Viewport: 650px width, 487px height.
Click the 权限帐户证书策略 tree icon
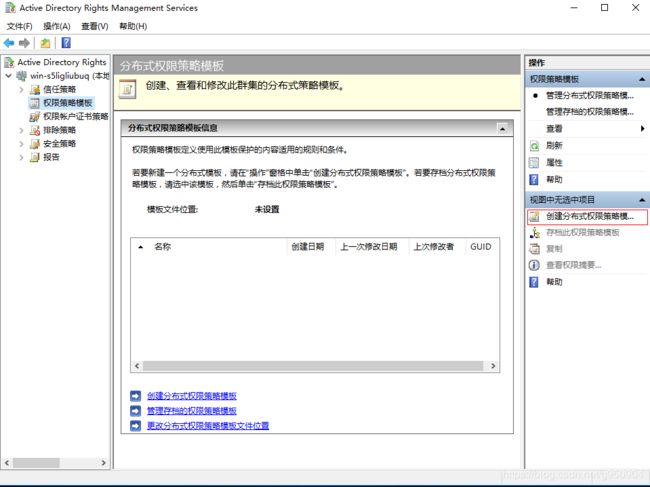coord(35,116)
